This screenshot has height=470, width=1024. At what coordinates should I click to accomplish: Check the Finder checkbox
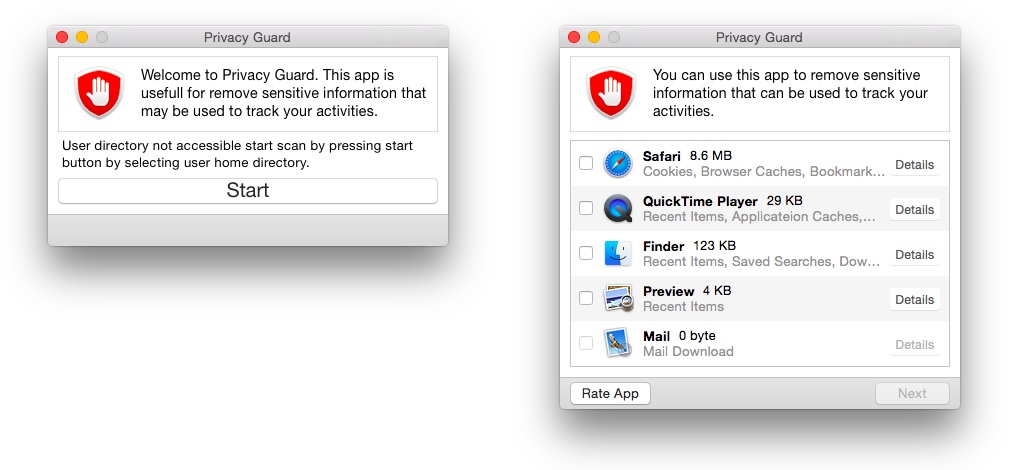point(586,254)
